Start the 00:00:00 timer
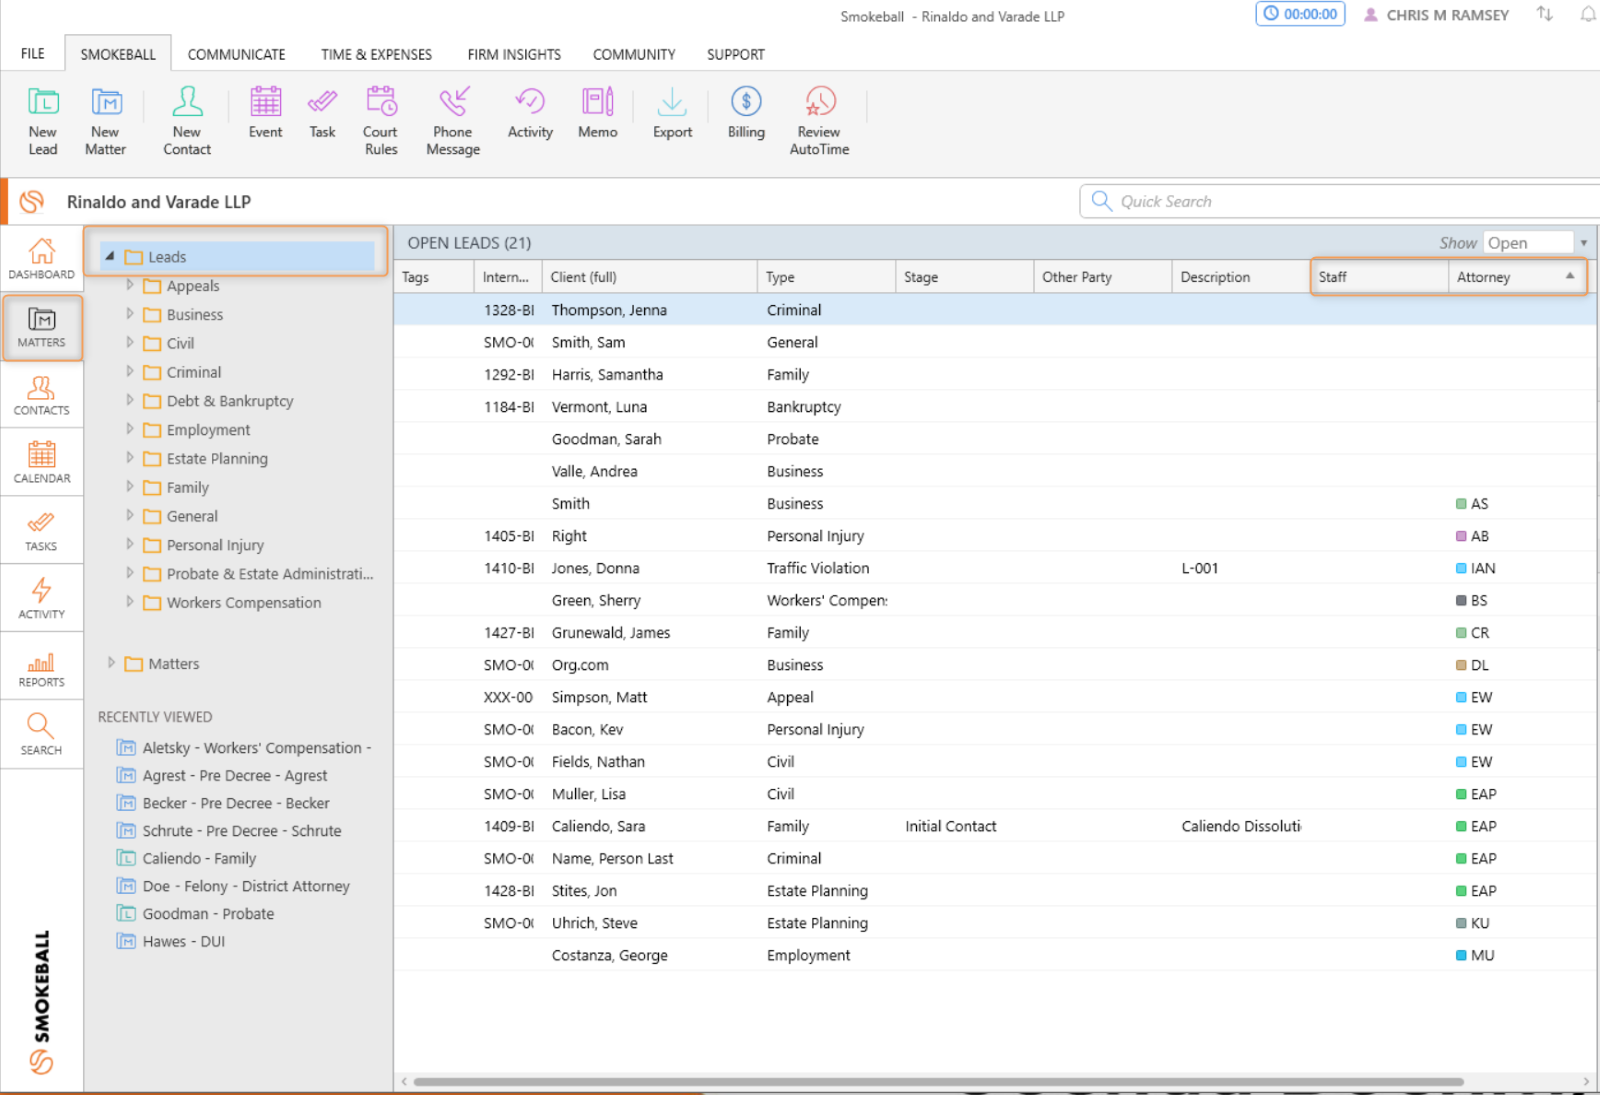Screen dimensions: 1600x1095 point(1300,14)
